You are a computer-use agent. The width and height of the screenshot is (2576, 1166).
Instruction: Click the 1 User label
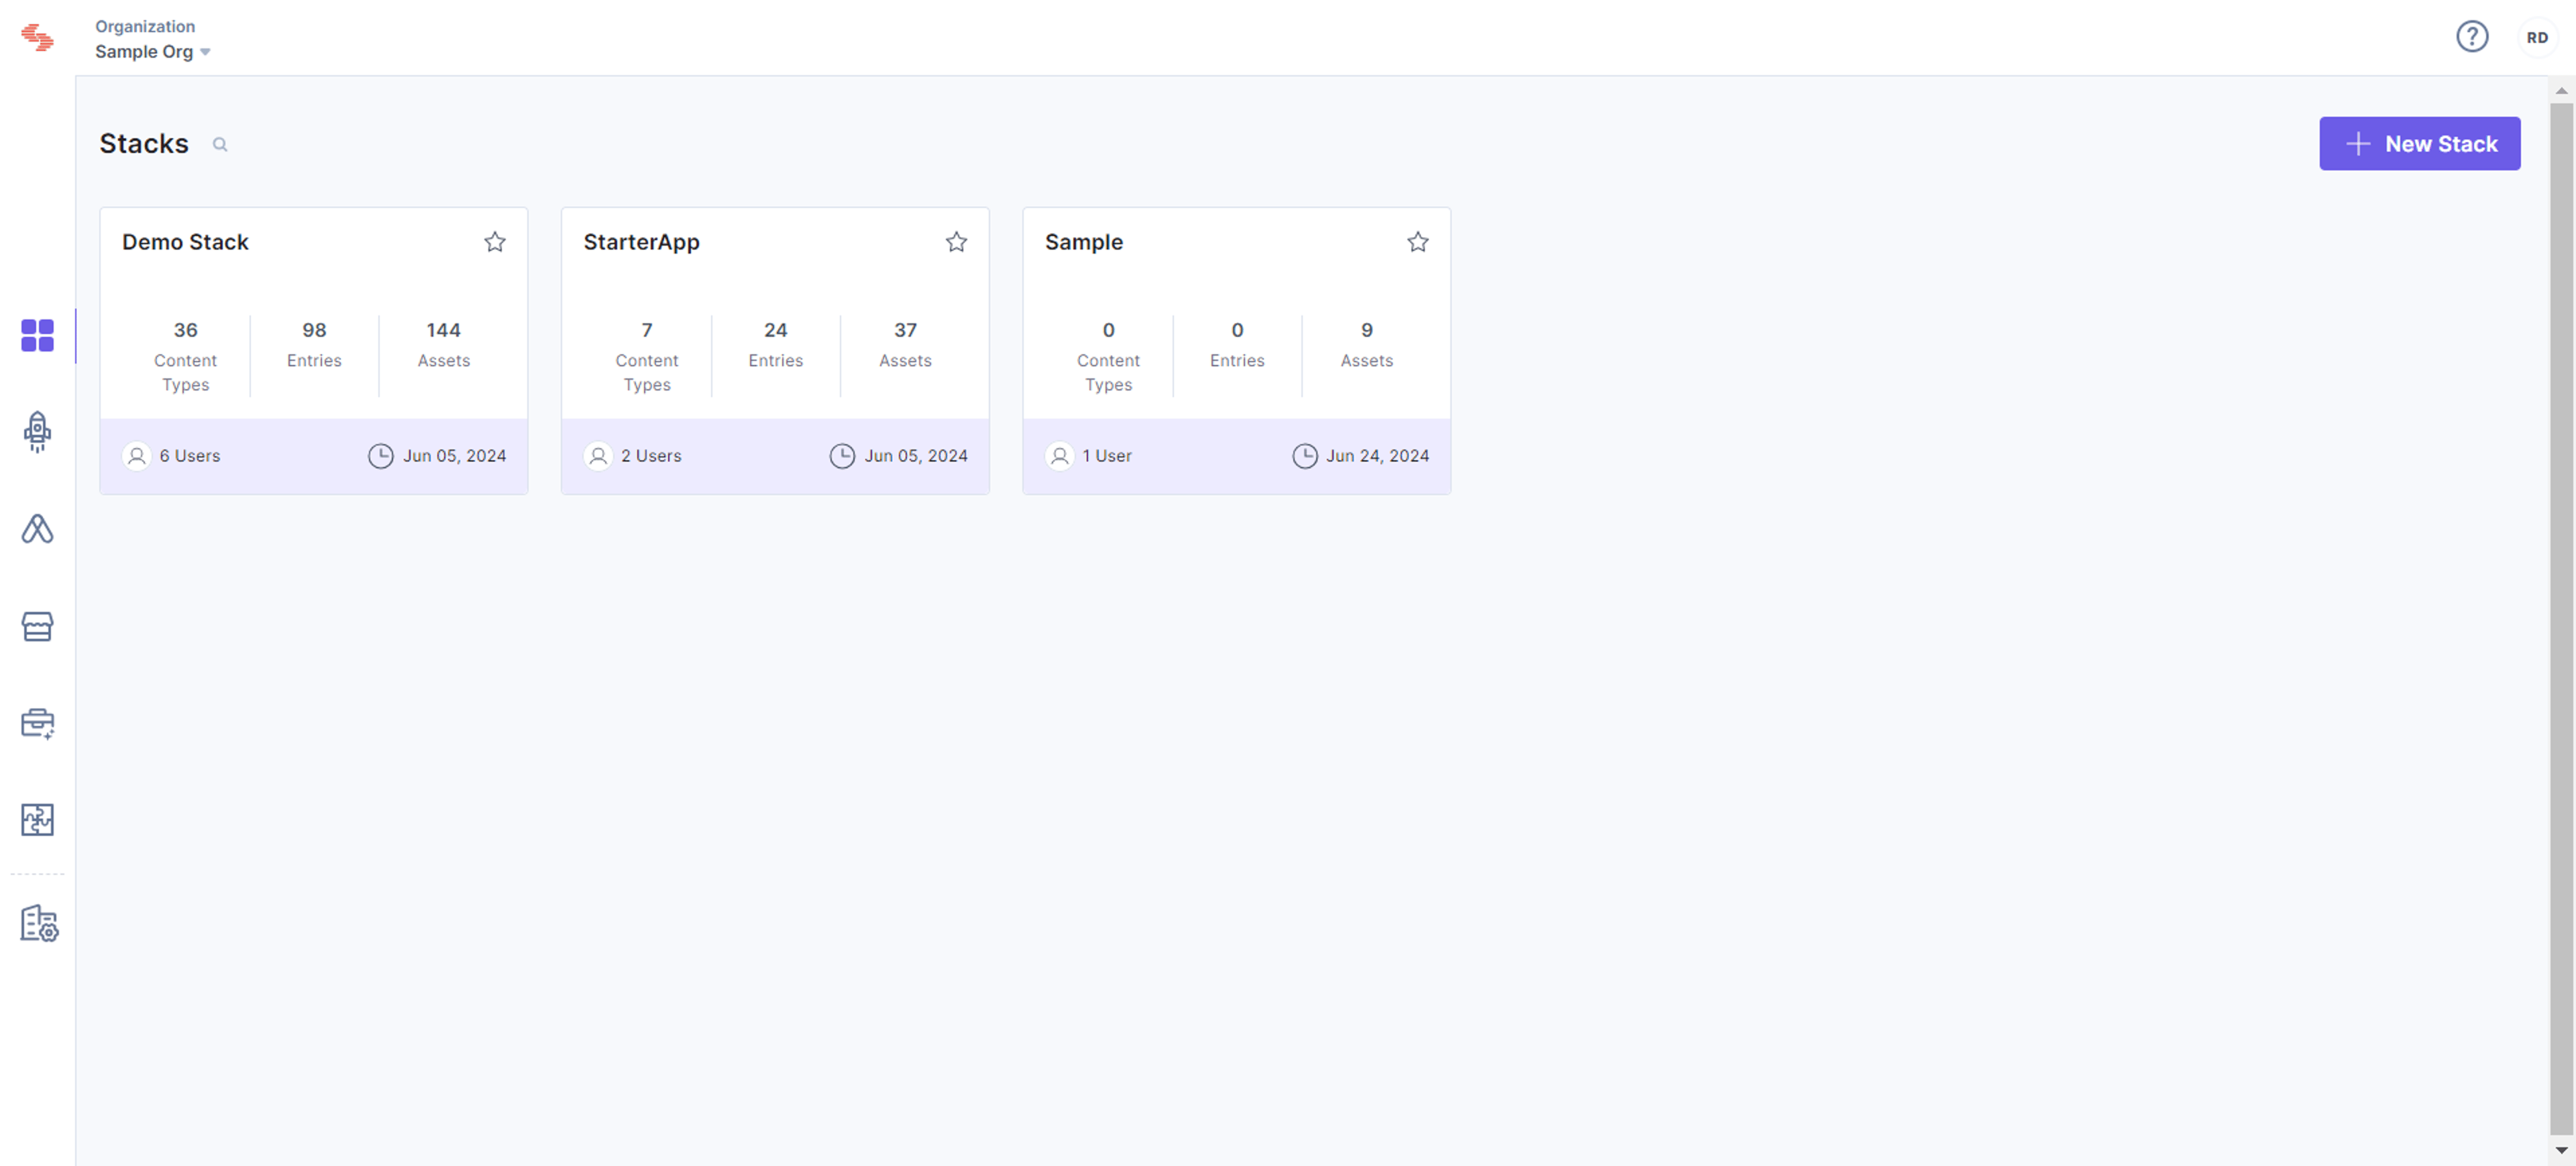[x=1107, y=456]
